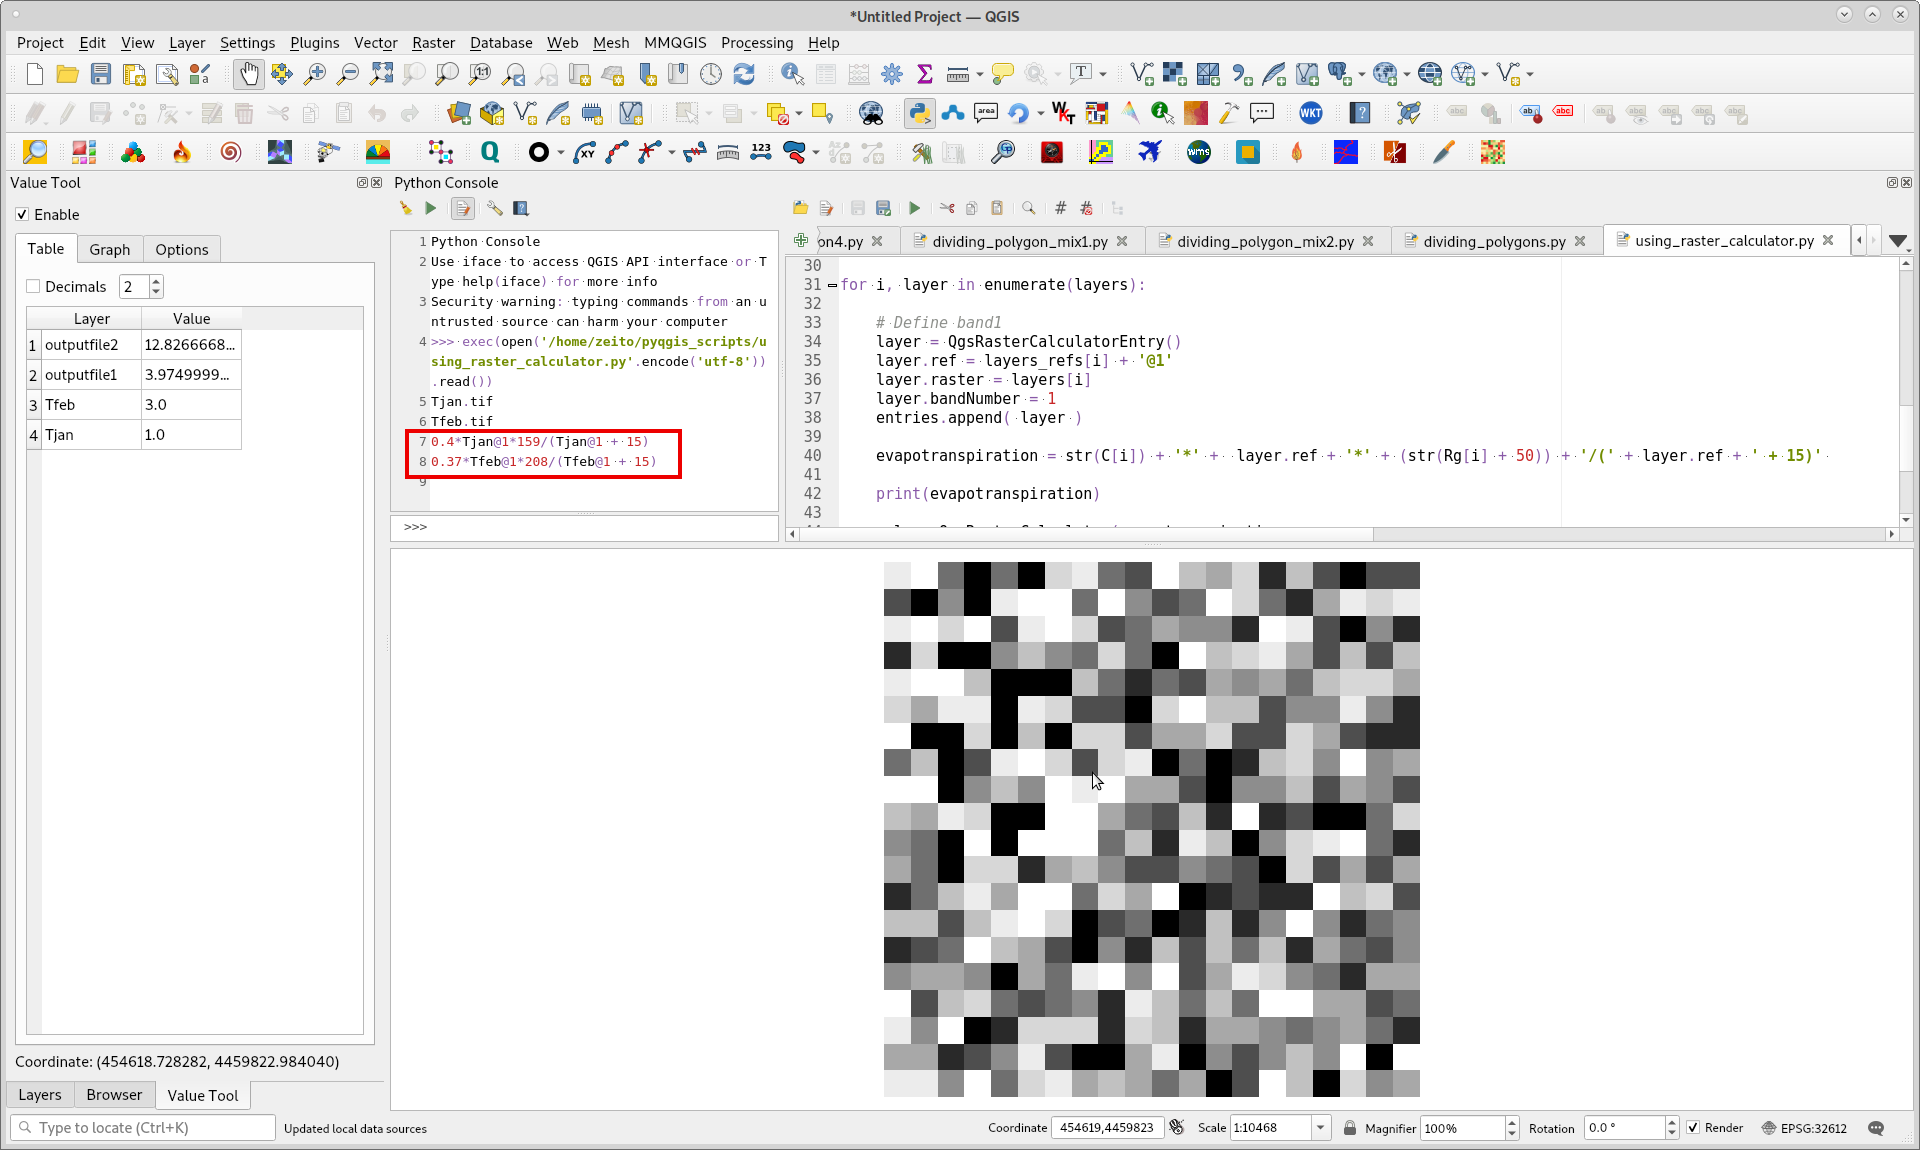Click the Magnifier spinbox stepper
The height and width of the screenshot is (1150, 1920).
point(1512,1128)
